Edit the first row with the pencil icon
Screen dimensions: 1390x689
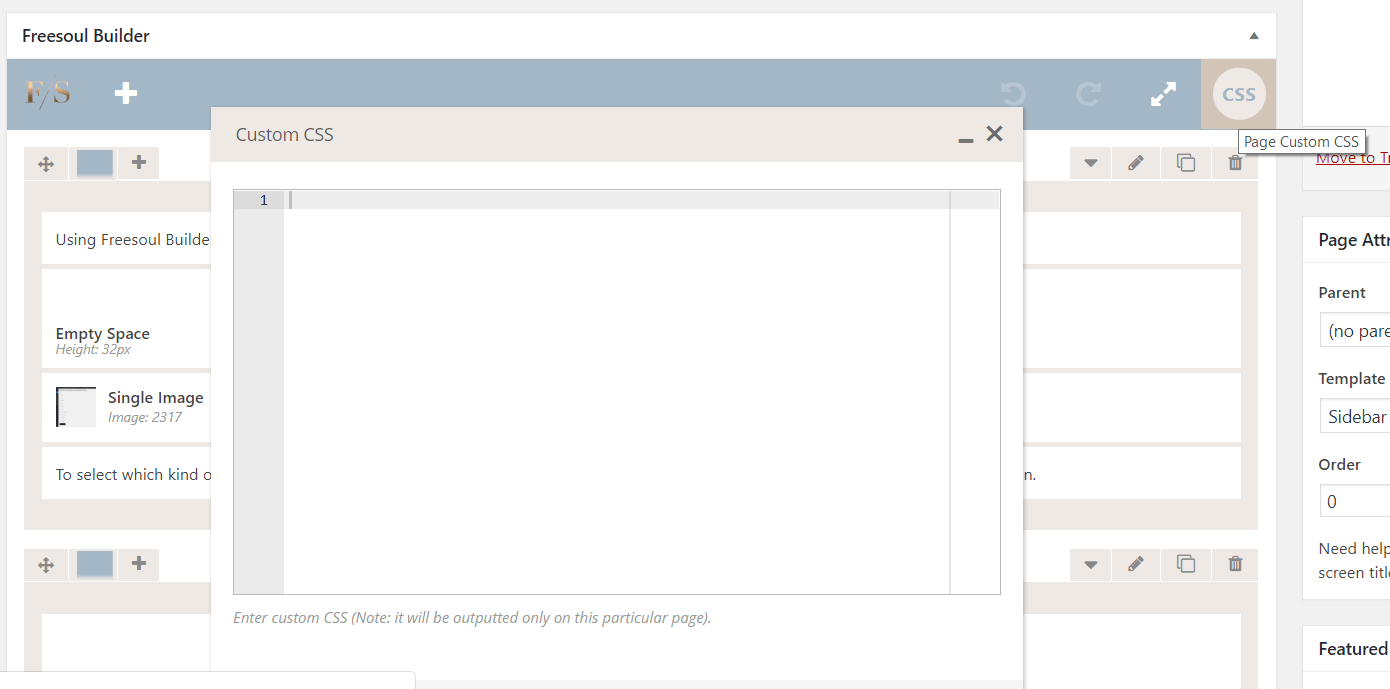coord(1136,163)
